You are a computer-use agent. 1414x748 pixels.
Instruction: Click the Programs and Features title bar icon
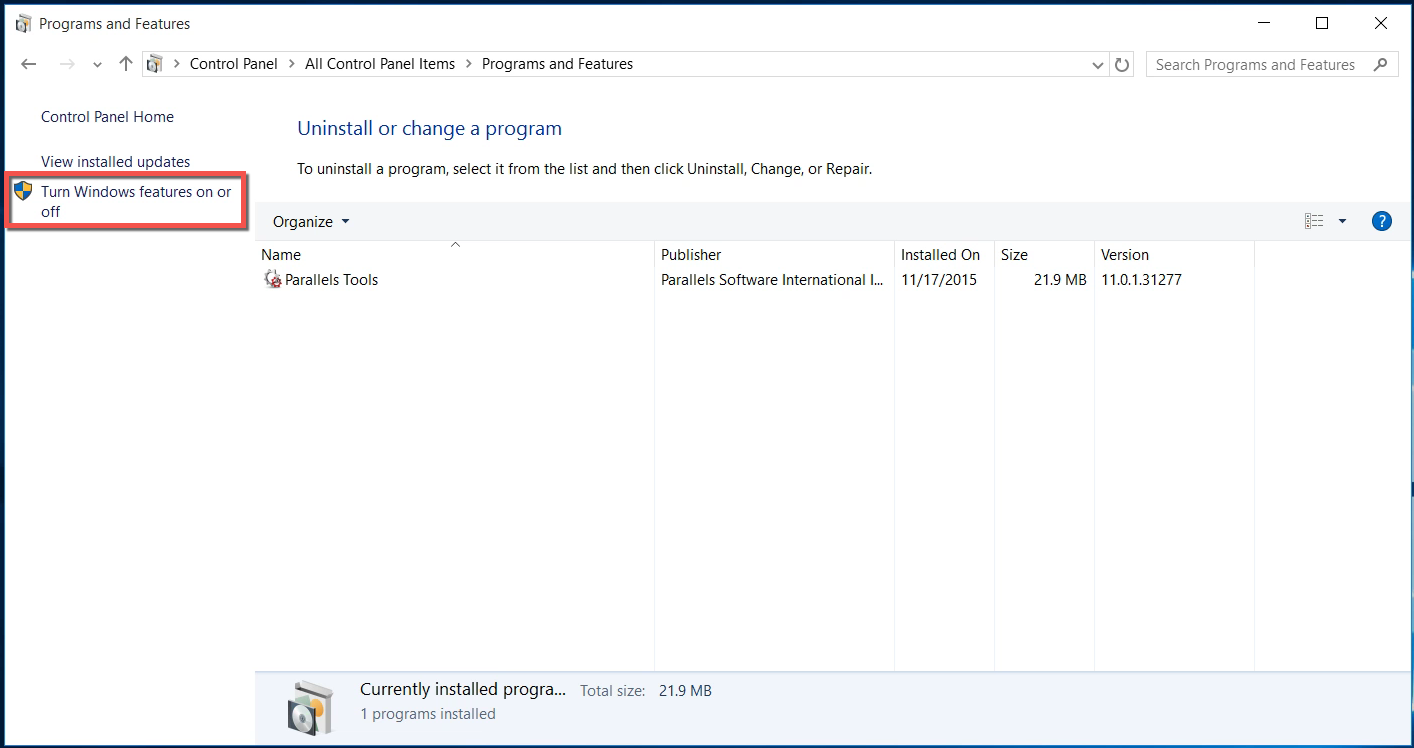pos(24,23)
